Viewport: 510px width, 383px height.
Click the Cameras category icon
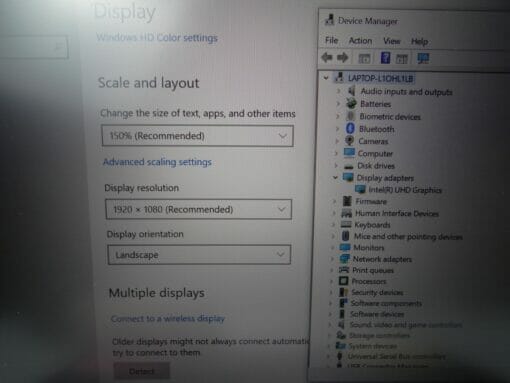click(x=350, y=140)
